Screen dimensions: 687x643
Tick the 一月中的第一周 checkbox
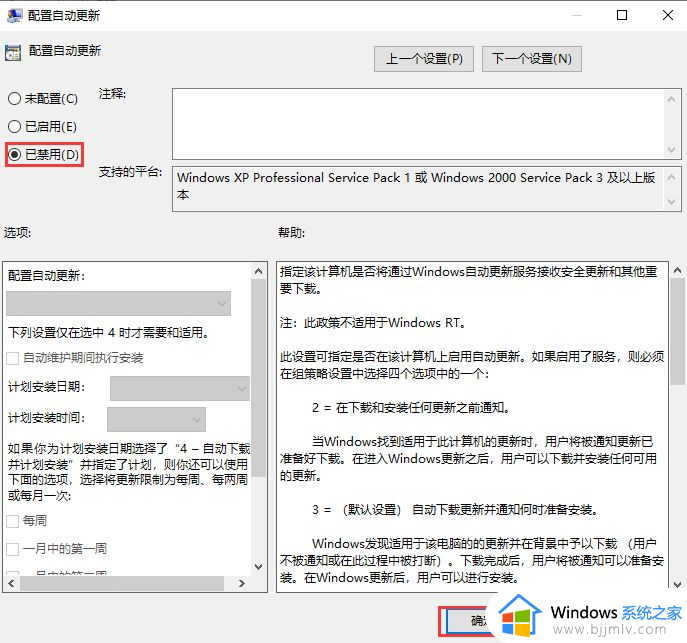(x=13, y=549)
